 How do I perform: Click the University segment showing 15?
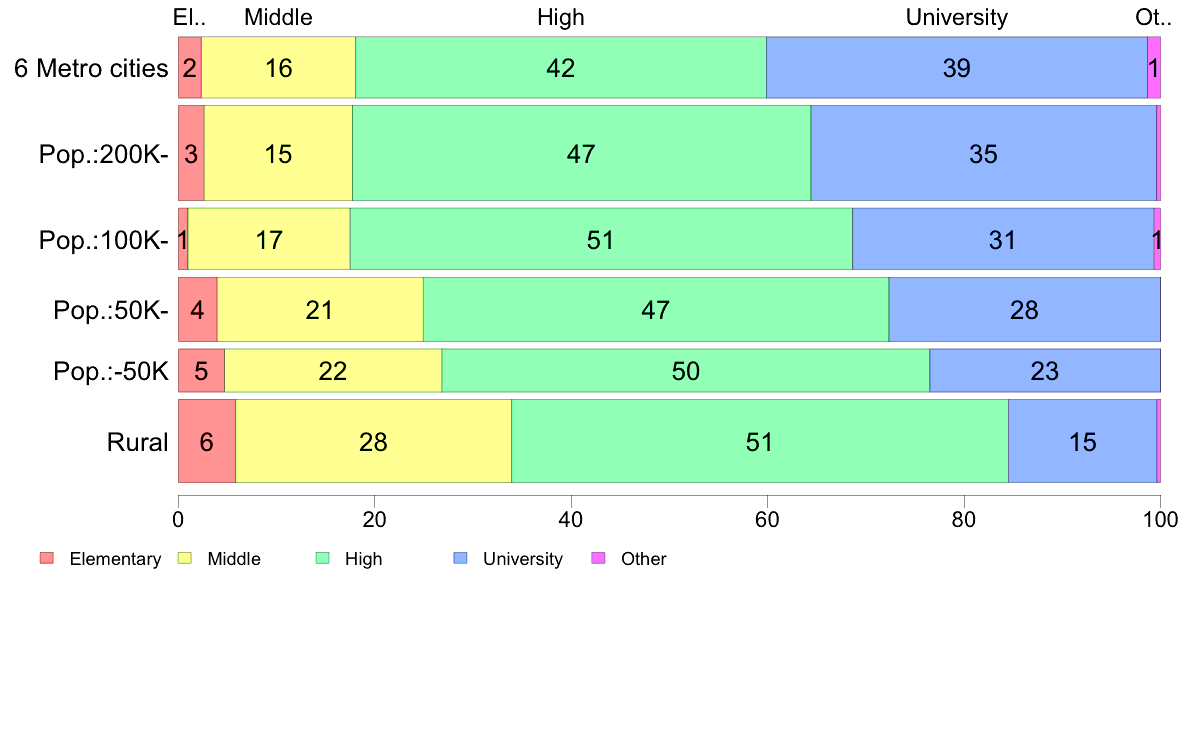1083,441
